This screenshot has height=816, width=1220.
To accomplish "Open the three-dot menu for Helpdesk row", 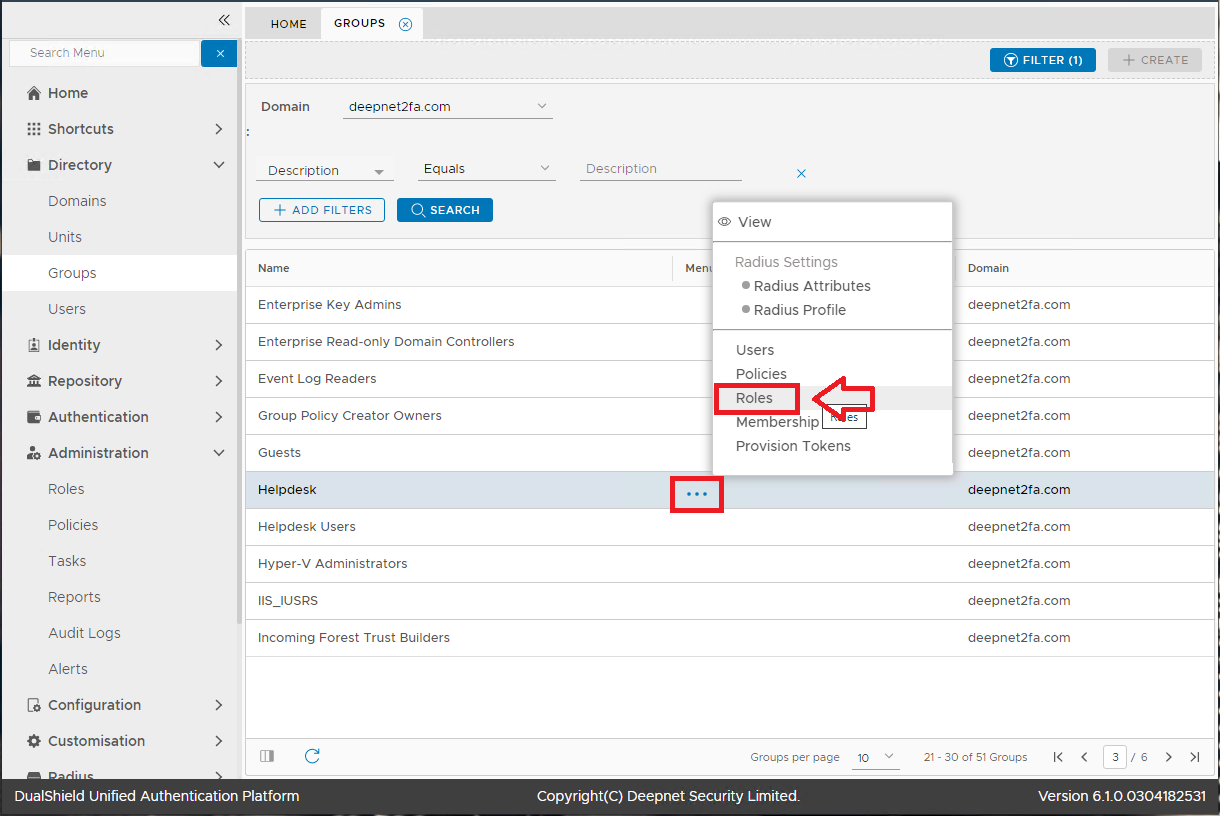I will point(696,494).
